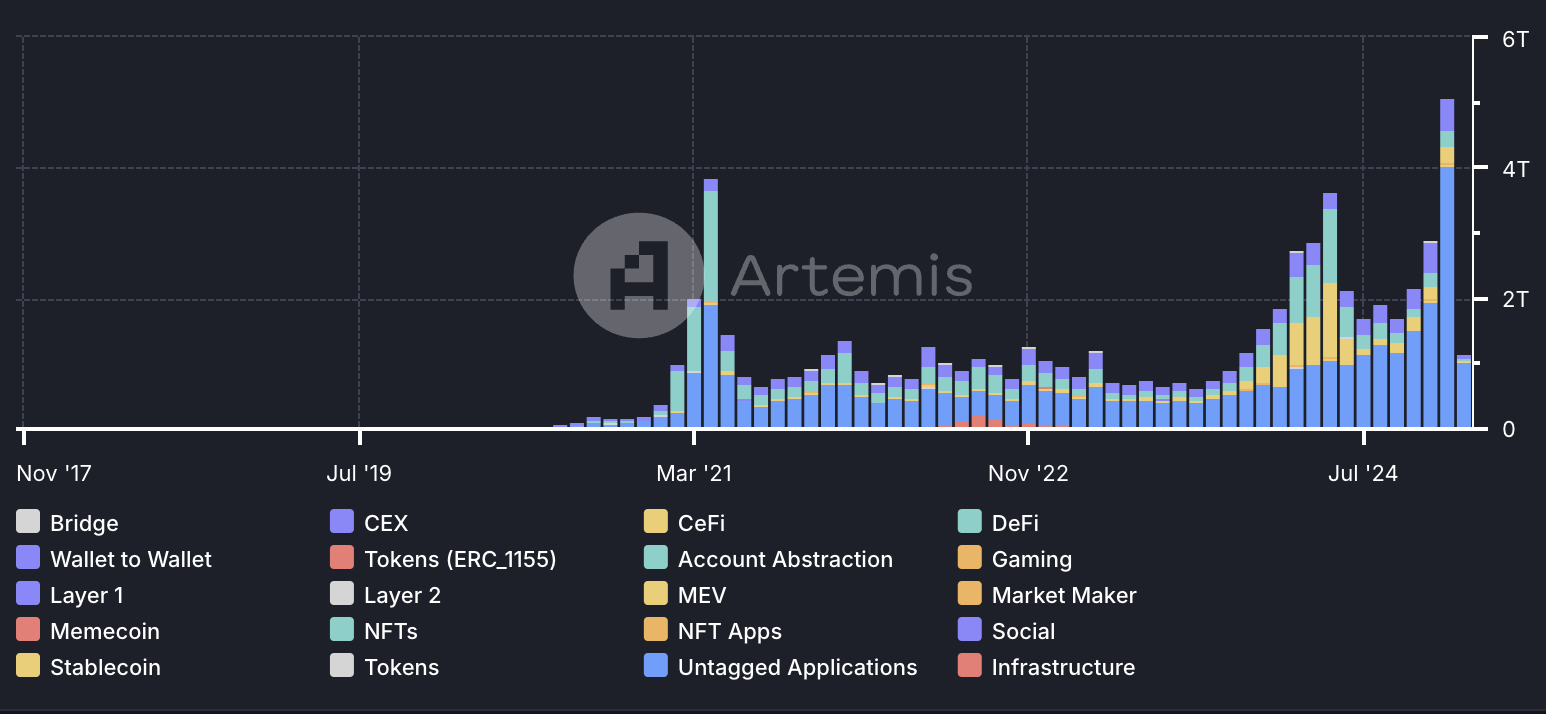
Task: Click the DeFi legend color square
Action: click(x=970, y=522)
